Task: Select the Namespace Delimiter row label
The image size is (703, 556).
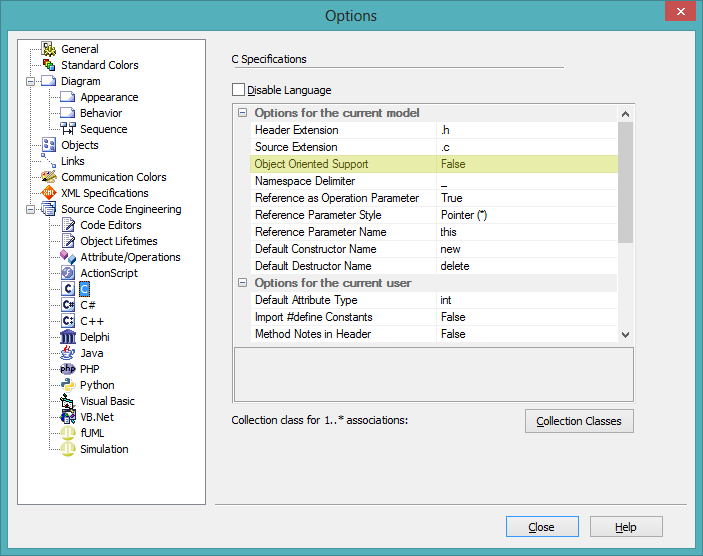Action: tap(305, 181)
